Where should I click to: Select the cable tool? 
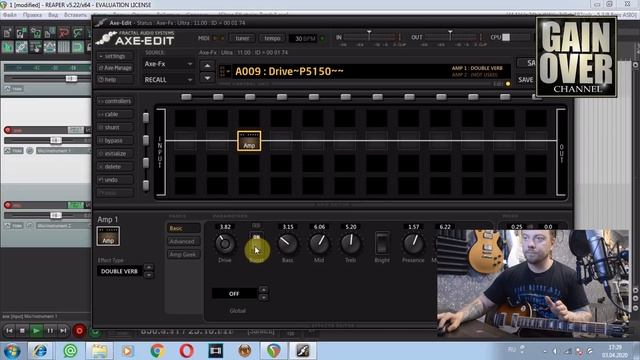[x=115, y=114]
